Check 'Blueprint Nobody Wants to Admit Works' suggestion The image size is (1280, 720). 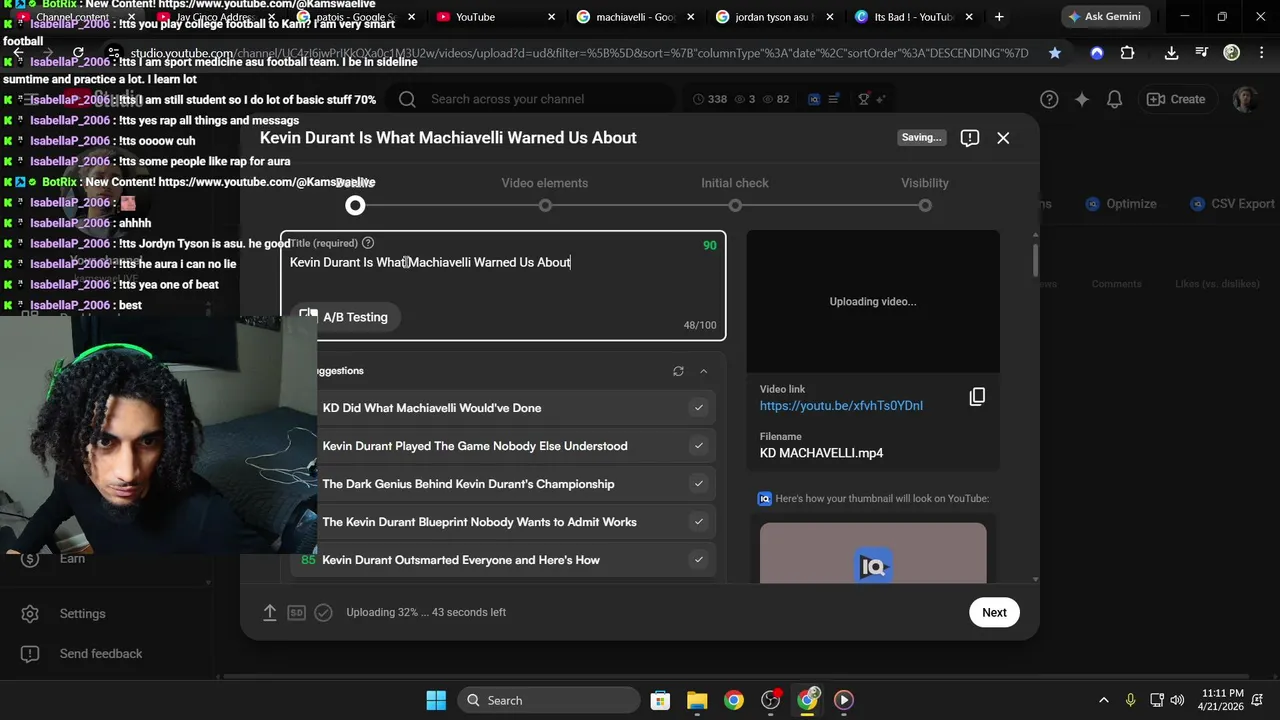coord(699,522)
